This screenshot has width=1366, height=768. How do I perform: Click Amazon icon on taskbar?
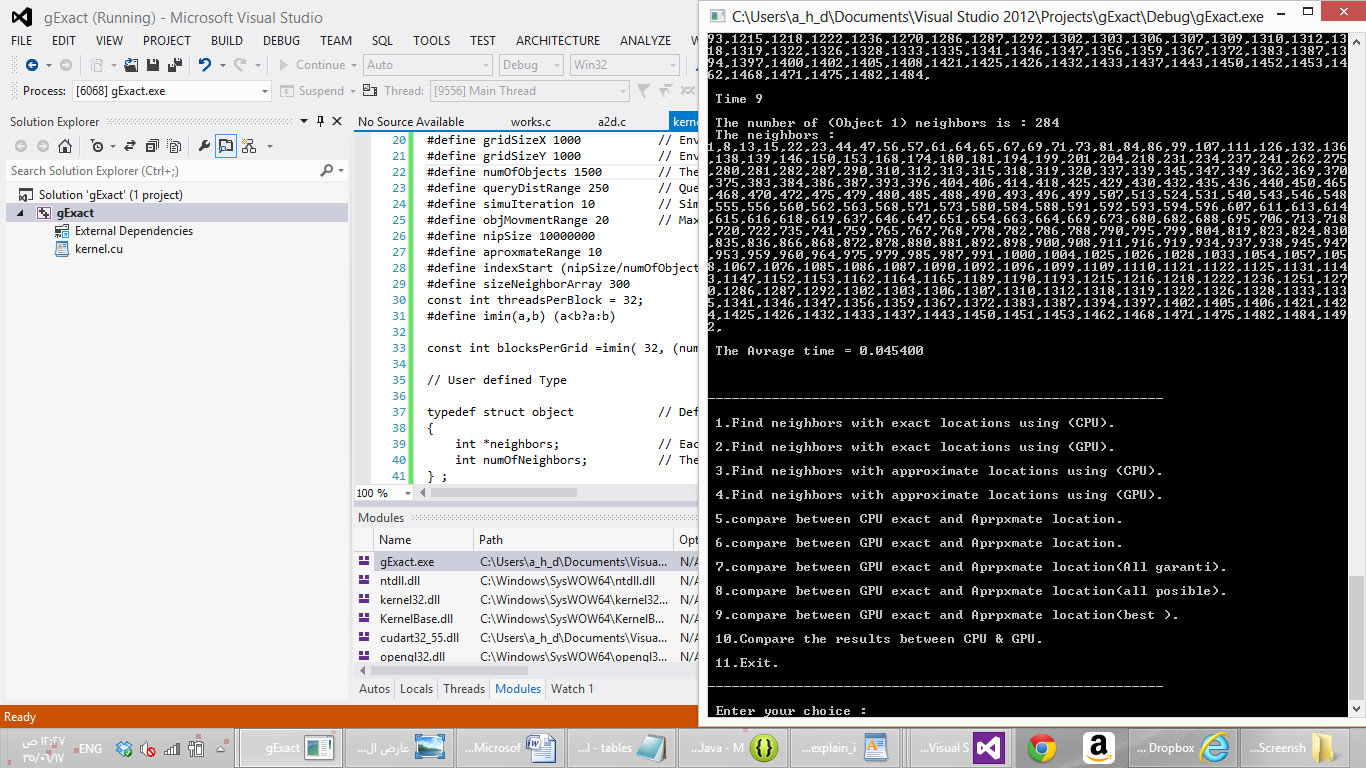[1098, 747]
